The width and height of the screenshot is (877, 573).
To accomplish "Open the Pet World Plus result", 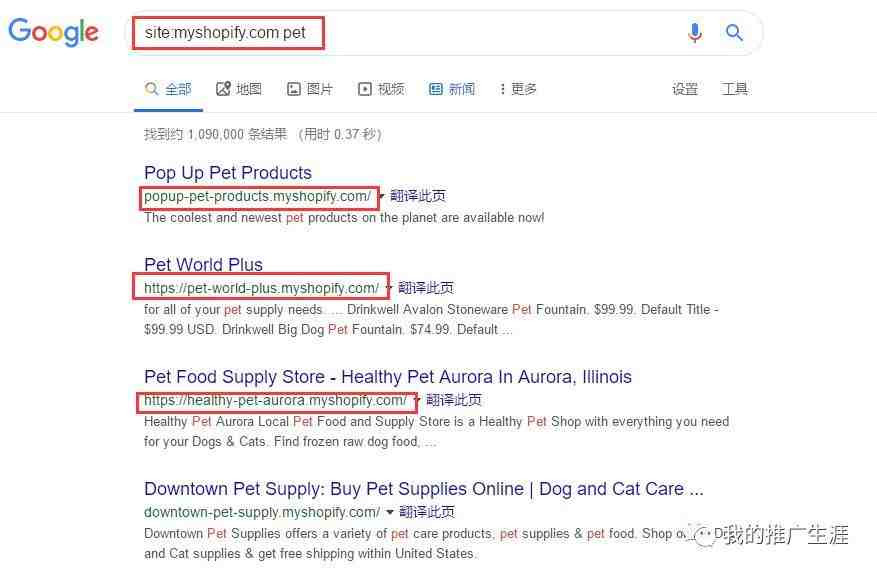I will point(203,264).
